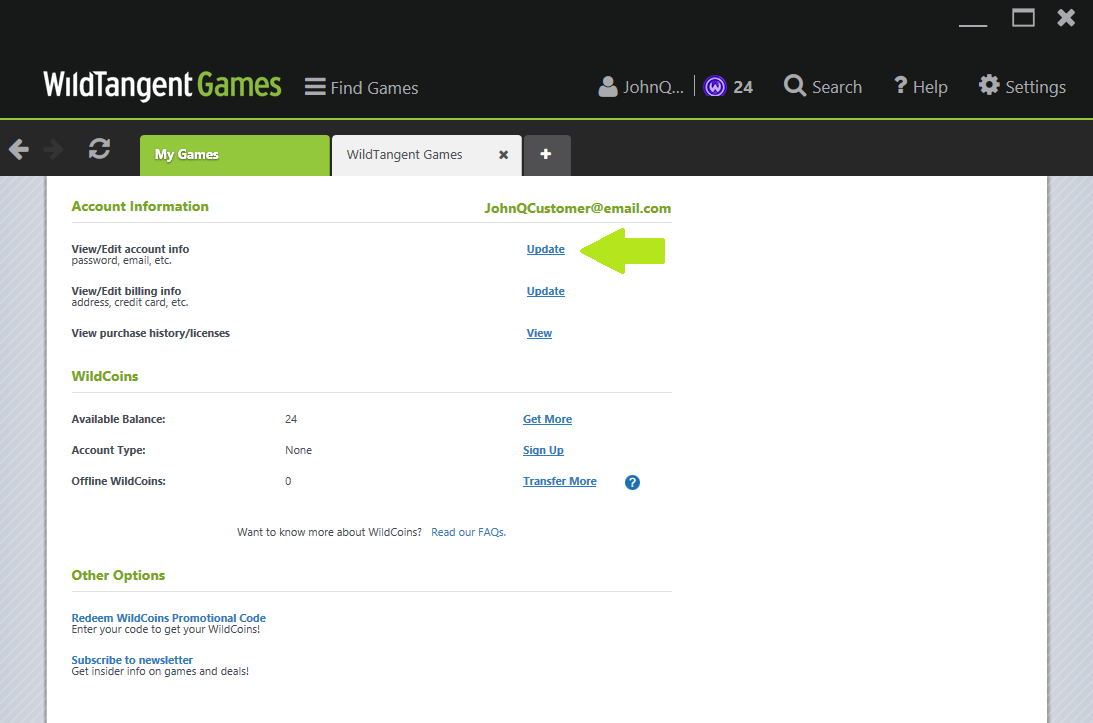Screen dimensions: 1093x723
Task: Open the Read our FAQs link
Action: [x=468, y=532]
